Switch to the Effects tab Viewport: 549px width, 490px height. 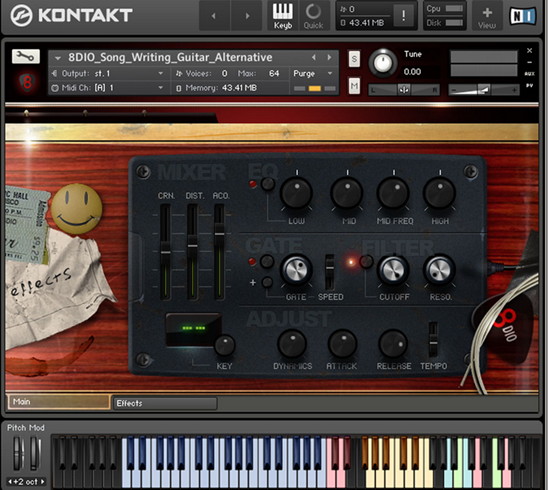click(x=165, y=403)
